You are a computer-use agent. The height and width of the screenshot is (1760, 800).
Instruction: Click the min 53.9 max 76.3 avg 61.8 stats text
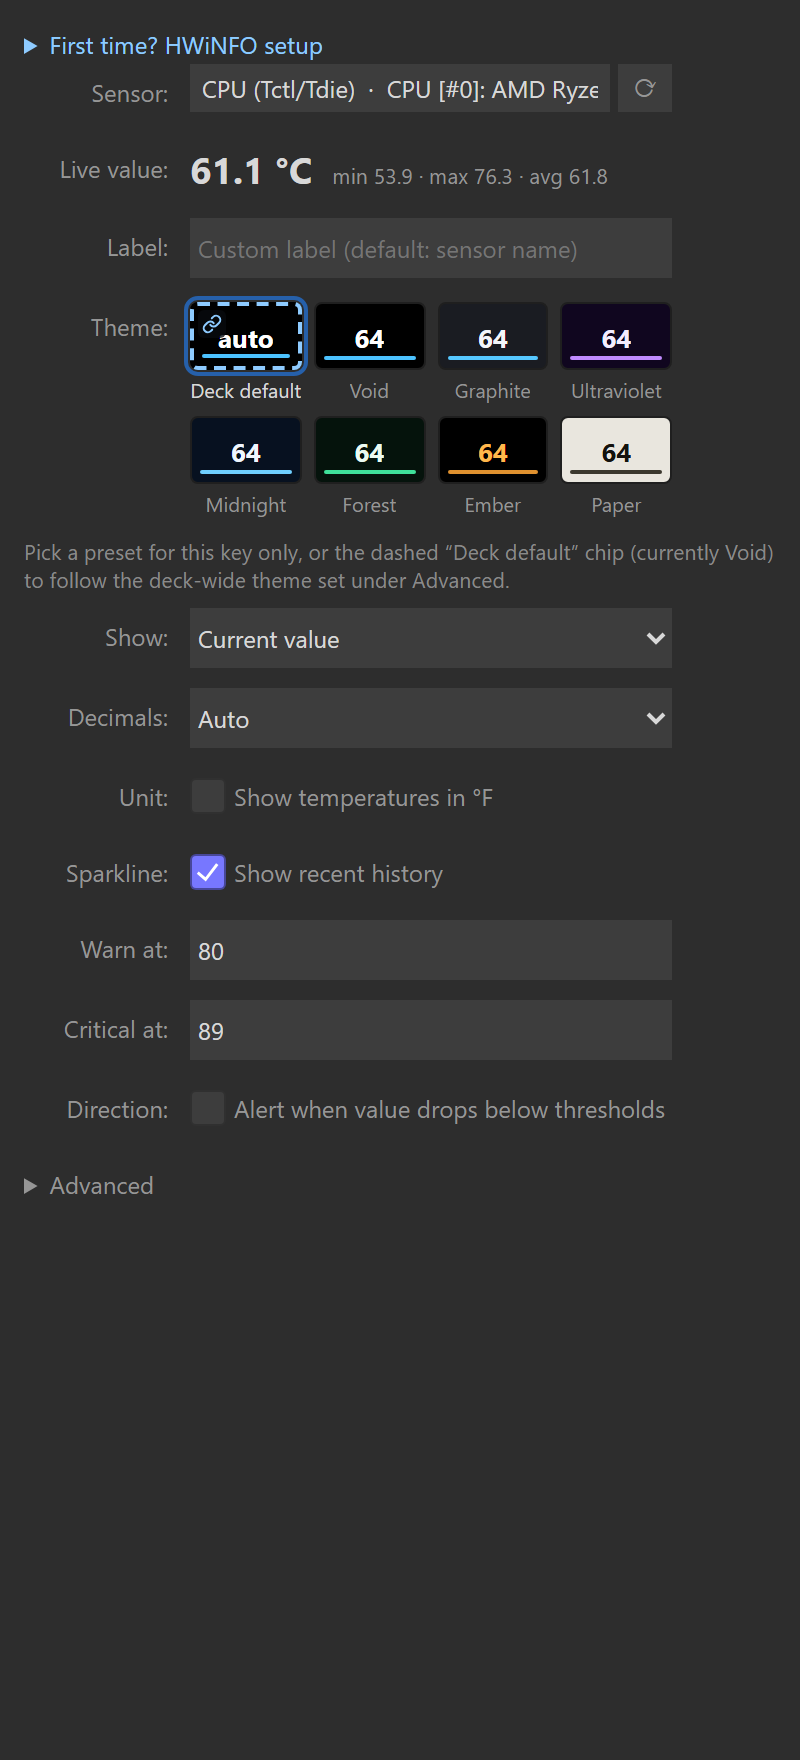[470, 177]
